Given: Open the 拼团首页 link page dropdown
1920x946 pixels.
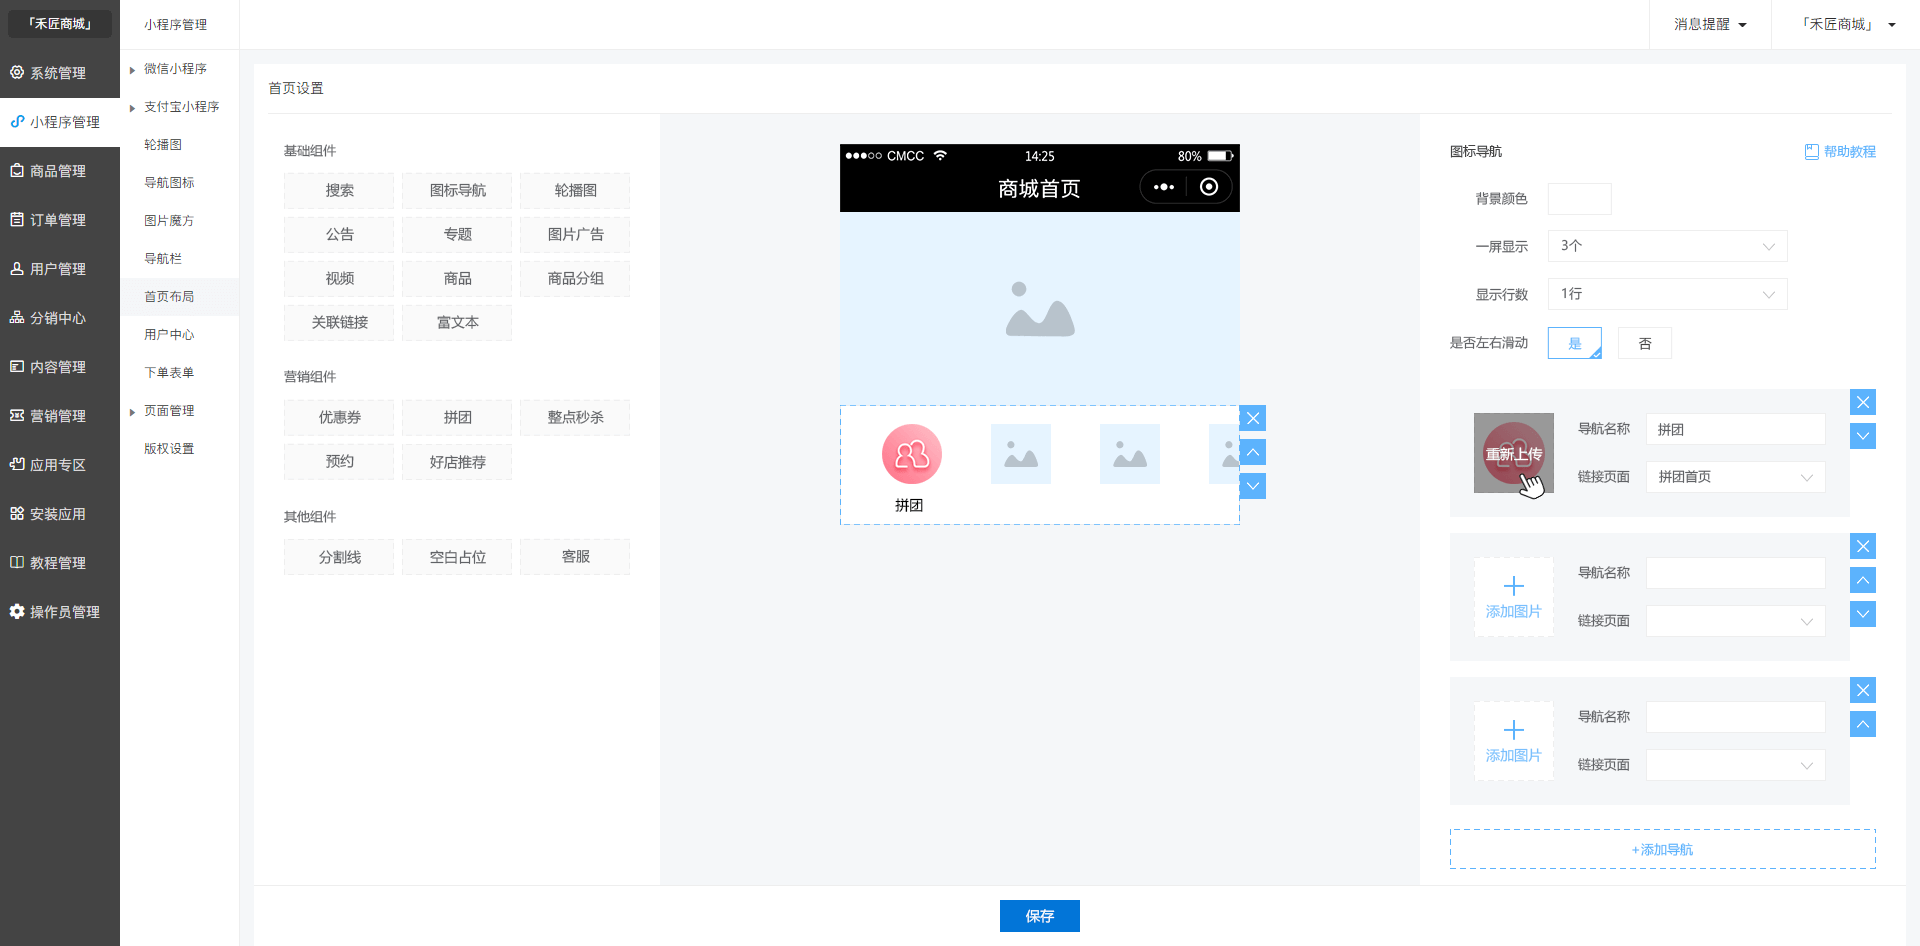Looking at the screenshot, I should (x=1735, y=477).
